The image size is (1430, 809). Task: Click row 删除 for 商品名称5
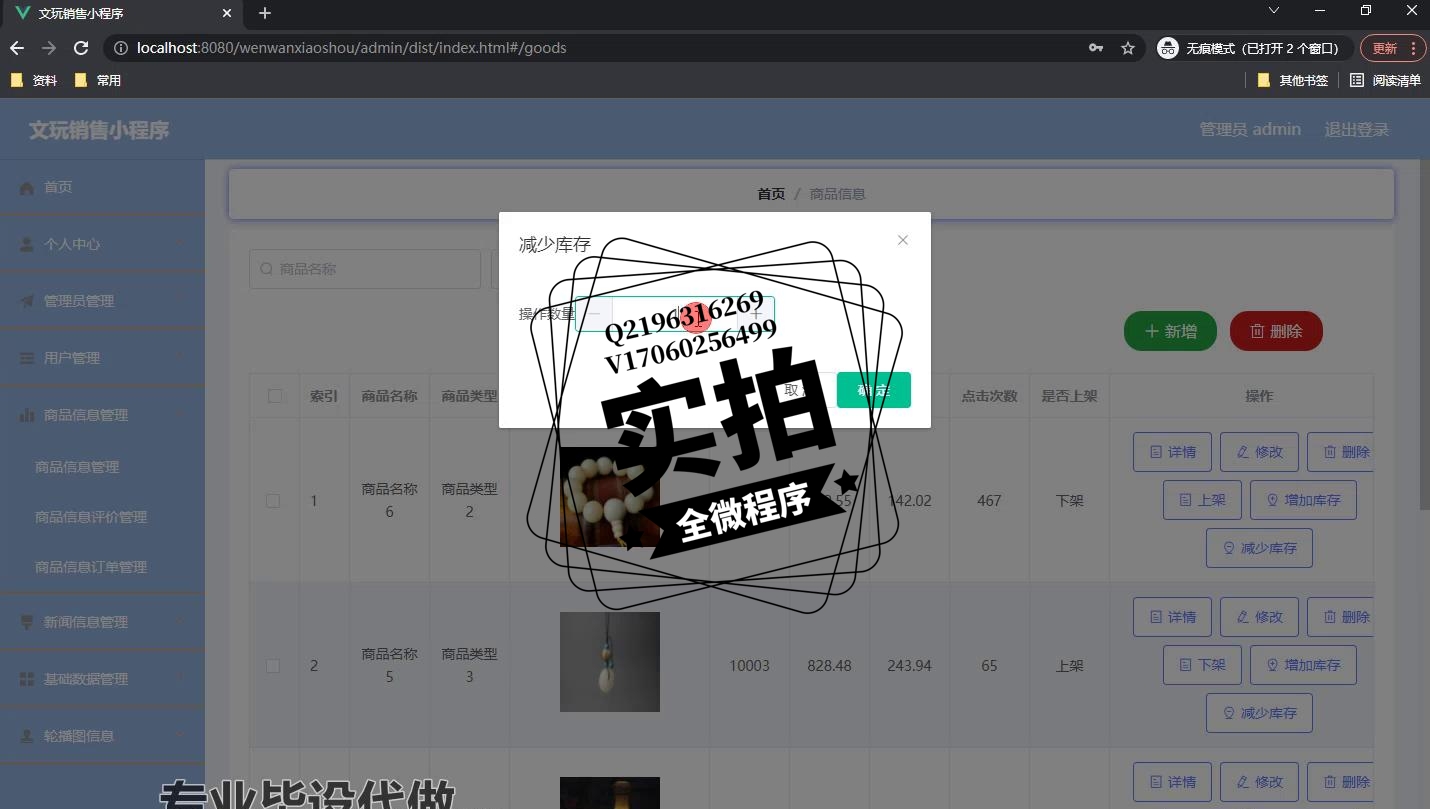click(1341, 617)
